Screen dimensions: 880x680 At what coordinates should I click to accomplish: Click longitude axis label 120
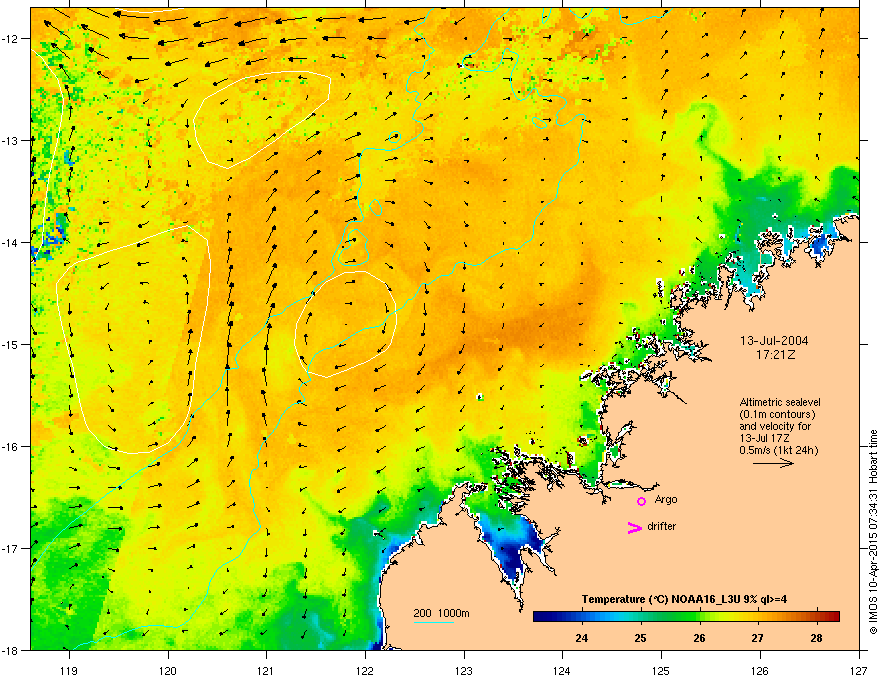168,670
